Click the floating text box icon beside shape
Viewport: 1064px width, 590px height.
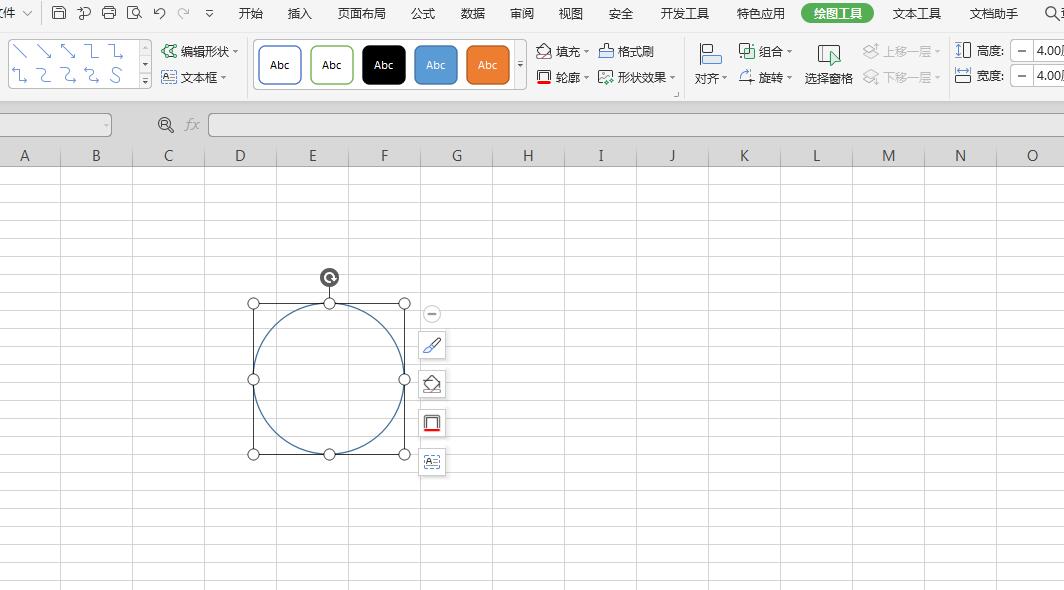(x=432, y=462)
